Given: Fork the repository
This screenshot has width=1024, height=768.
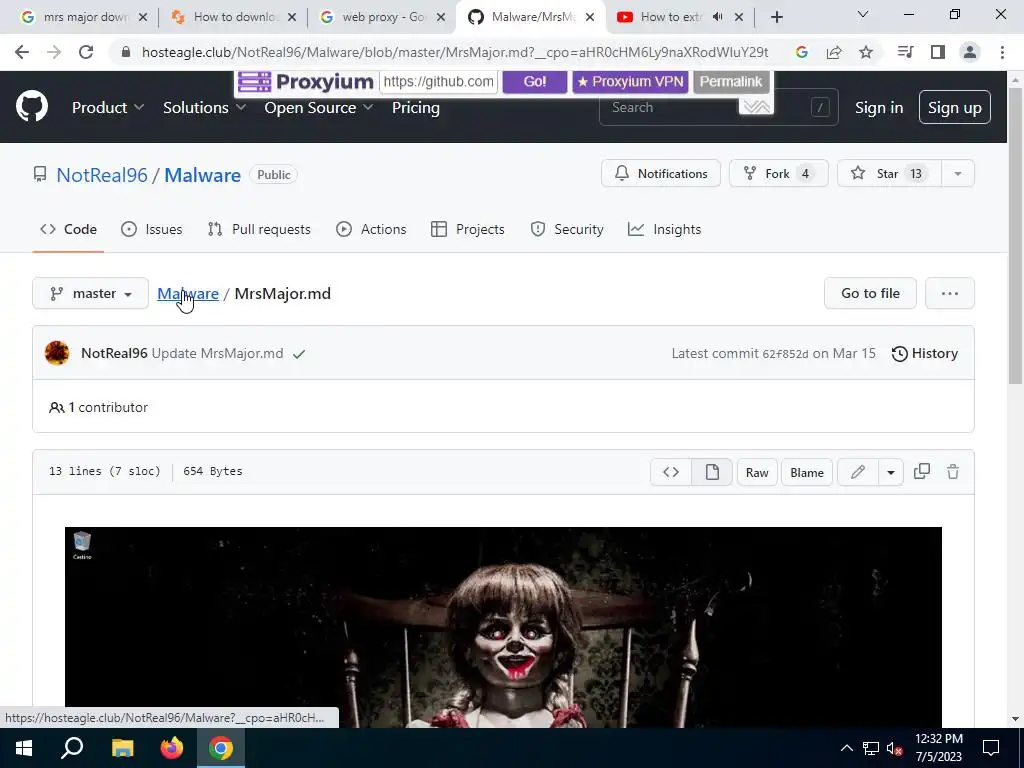Looking at the screenshot, I should point(778,174).
